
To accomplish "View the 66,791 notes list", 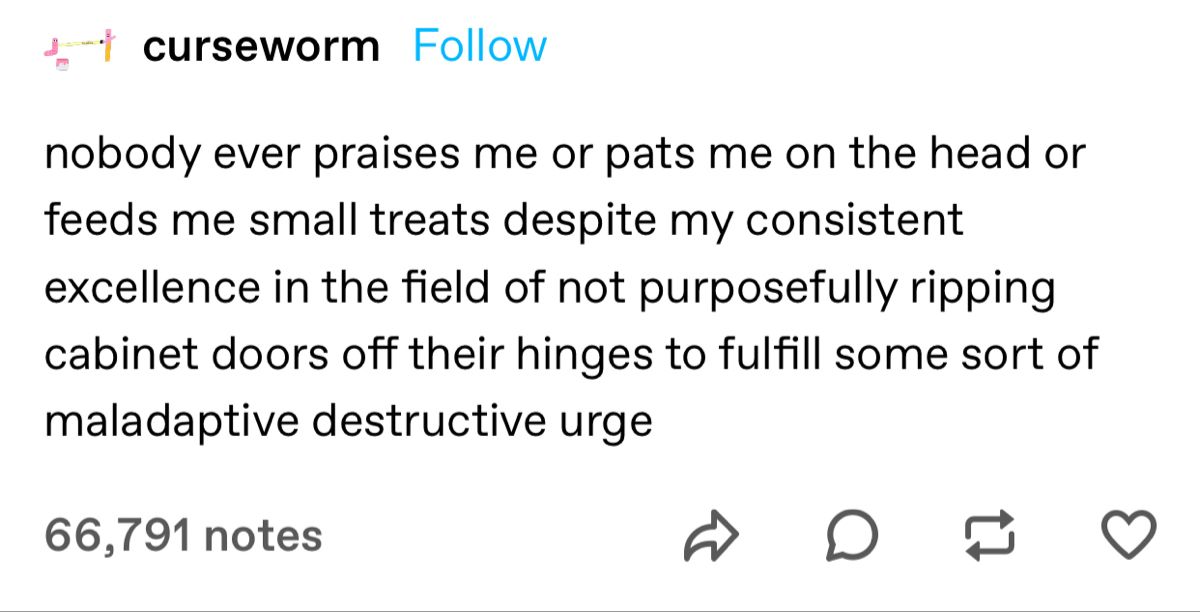I will tap(183, 534).
